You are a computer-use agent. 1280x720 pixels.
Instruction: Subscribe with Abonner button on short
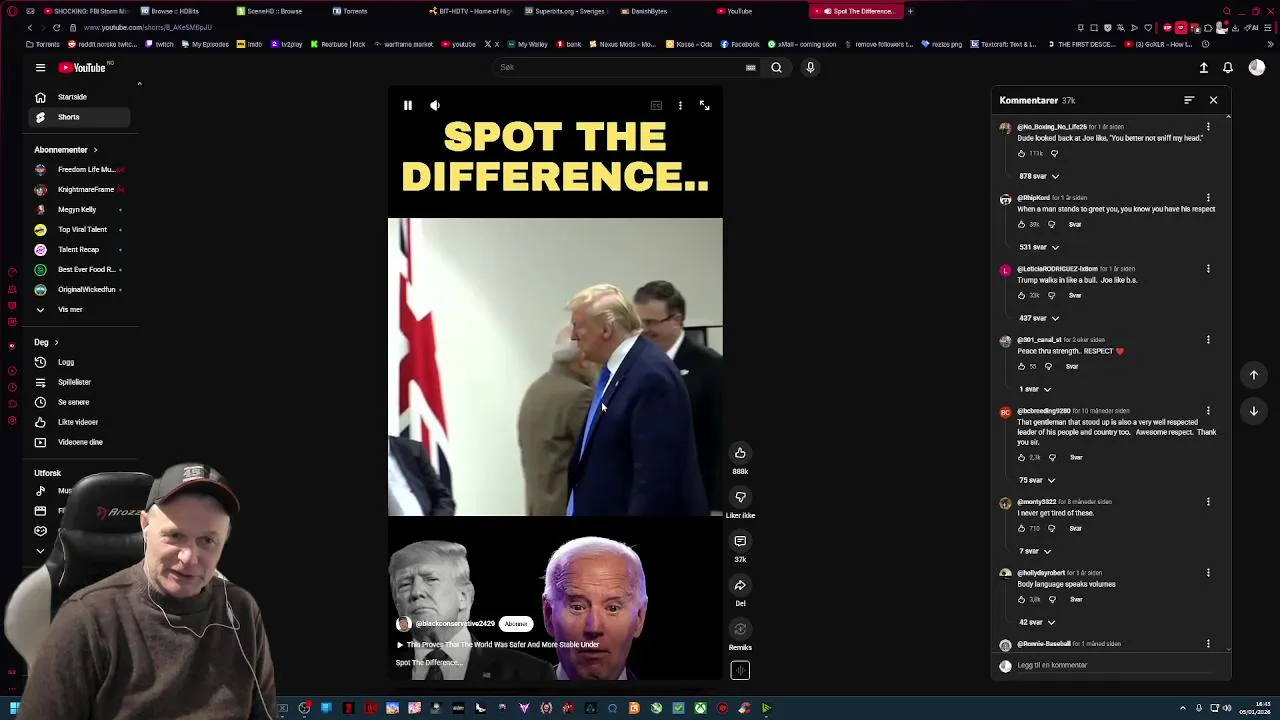(x=516, y=624)
